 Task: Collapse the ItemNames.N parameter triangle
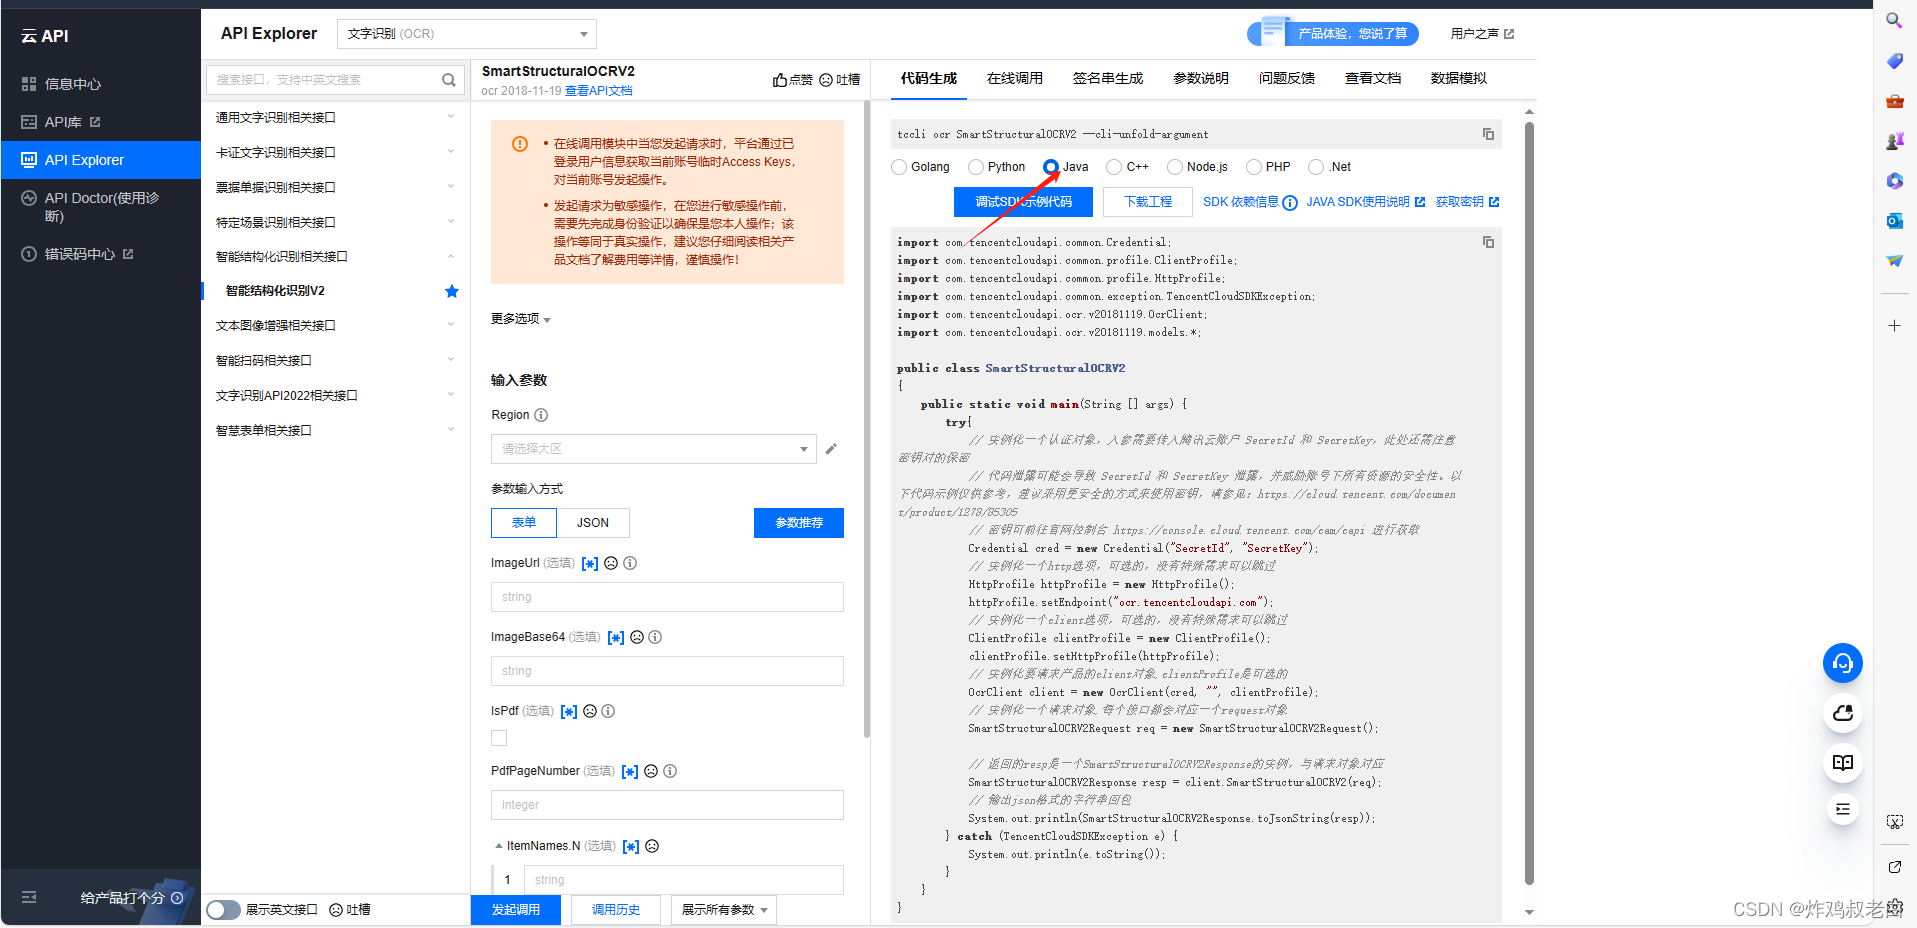(499, 846)
